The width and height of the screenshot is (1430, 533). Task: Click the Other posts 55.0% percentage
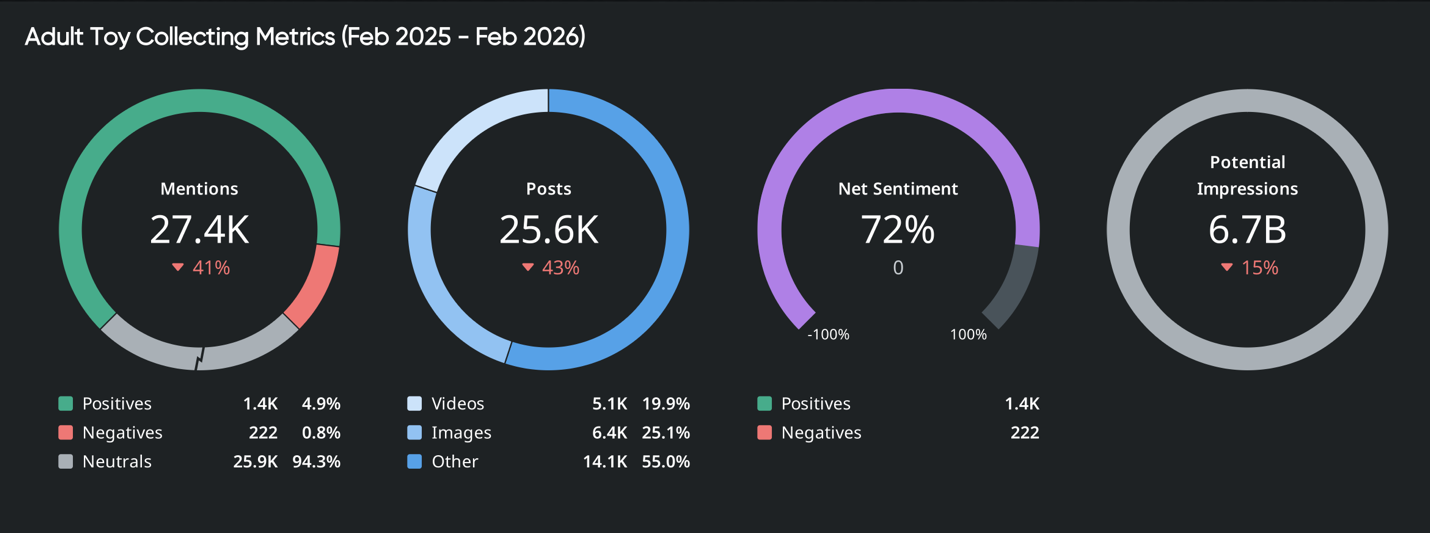click(x=666, y=462)
